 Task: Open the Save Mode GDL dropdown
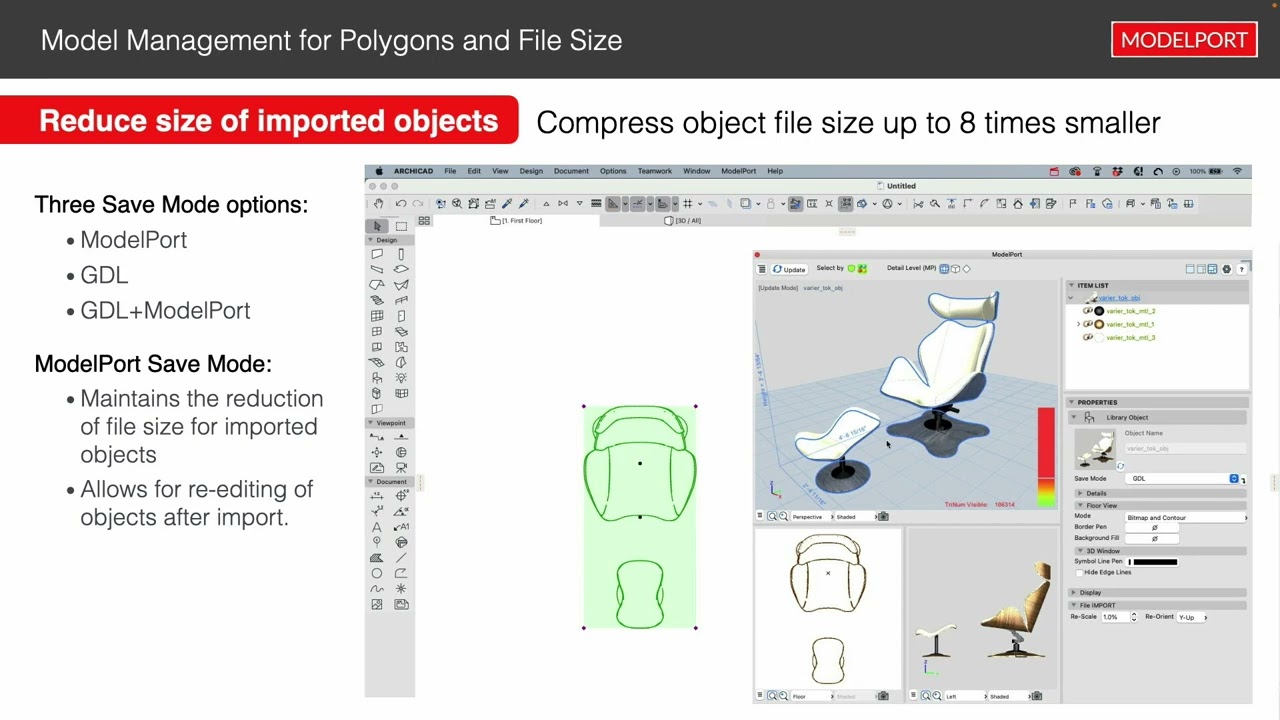(1184, 479)
